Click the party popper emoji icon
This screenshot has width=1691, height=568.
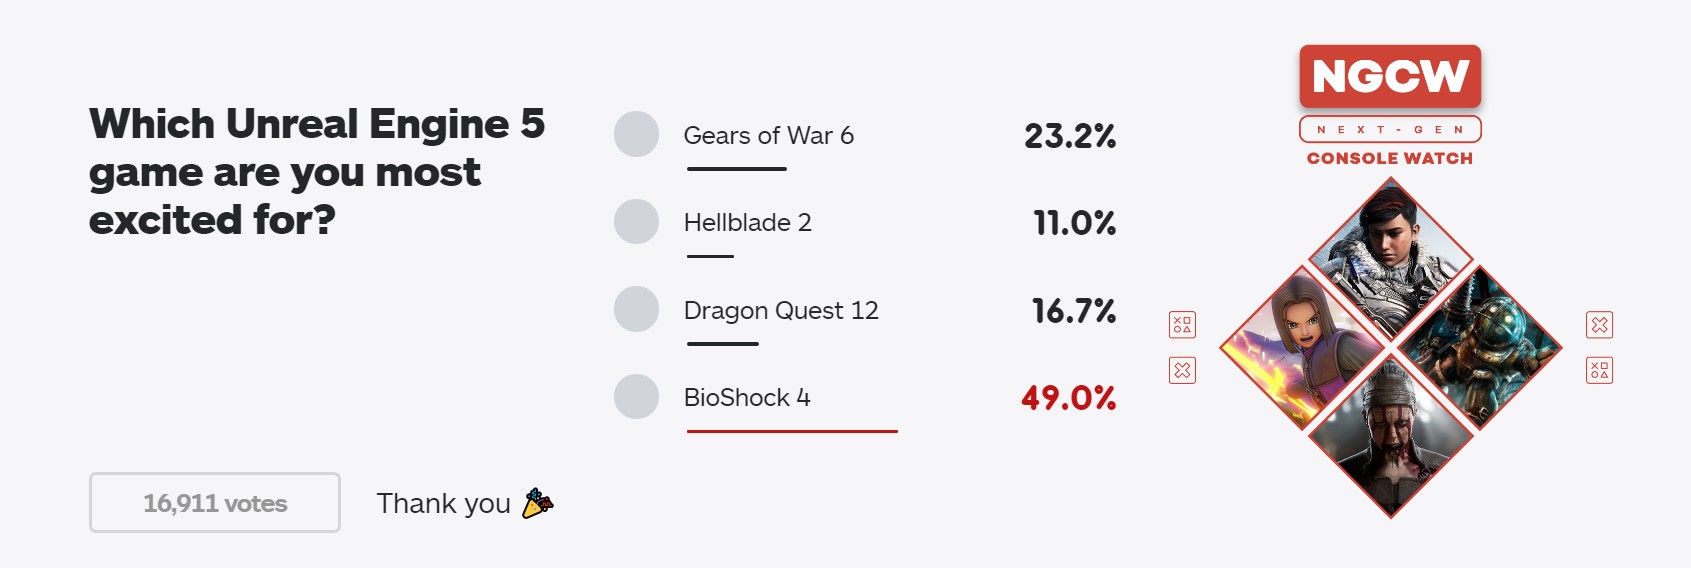tap(538, 503)
